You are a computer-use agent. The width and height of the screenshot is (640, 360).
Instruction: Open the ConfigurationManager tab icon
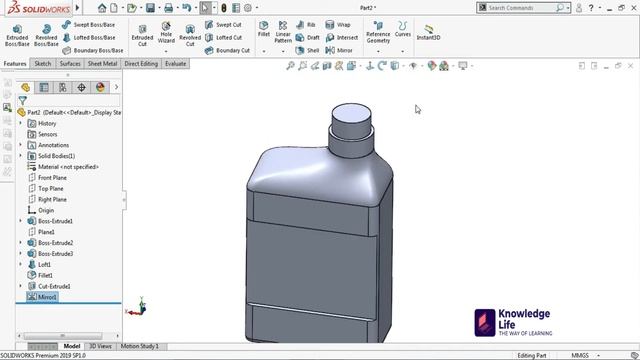point(62,87)
